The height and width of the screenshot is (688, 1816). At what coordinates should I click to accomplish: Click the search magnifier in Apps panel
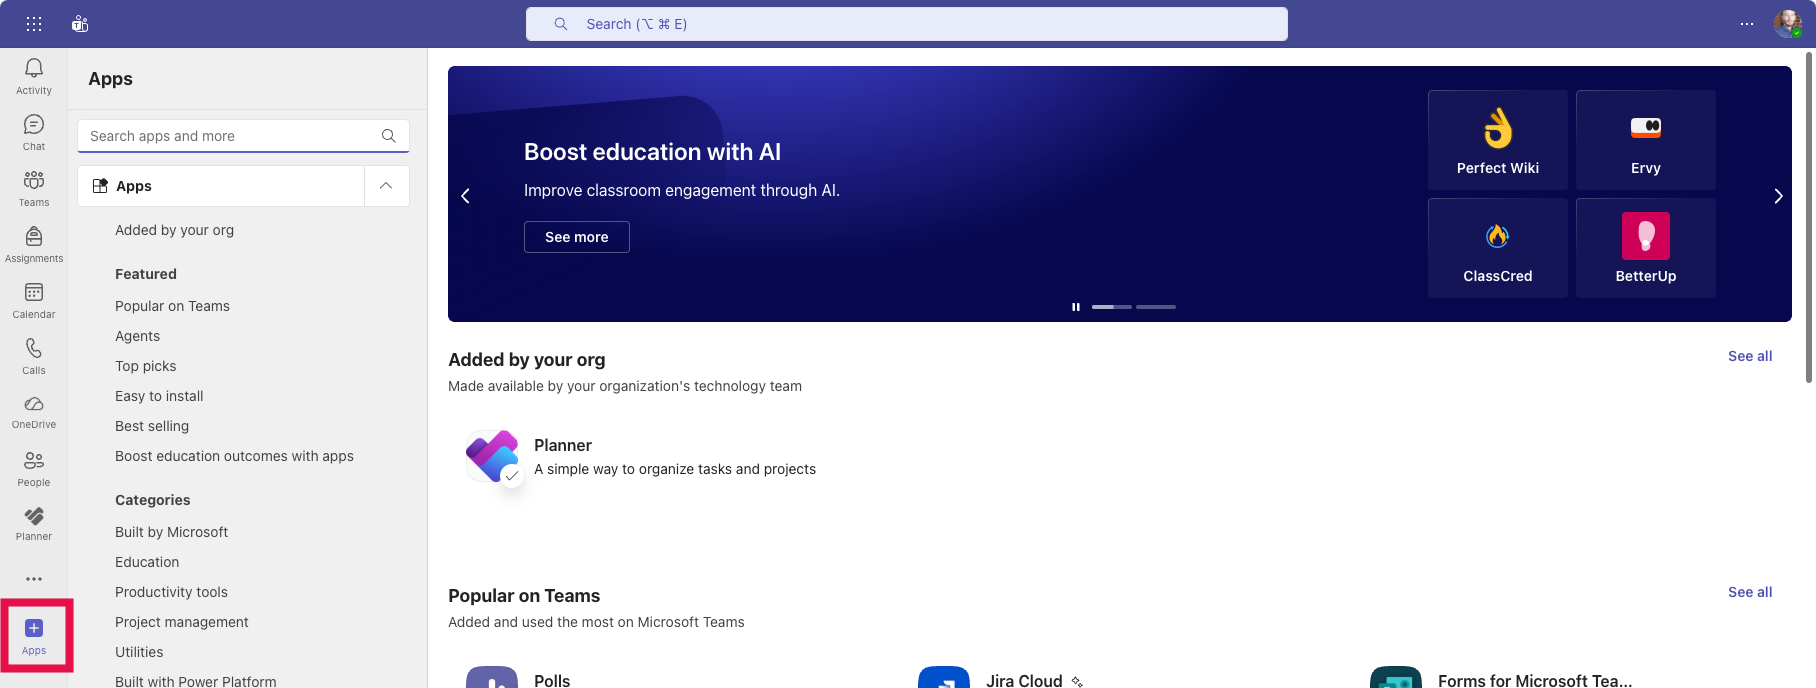coord(389,136)
